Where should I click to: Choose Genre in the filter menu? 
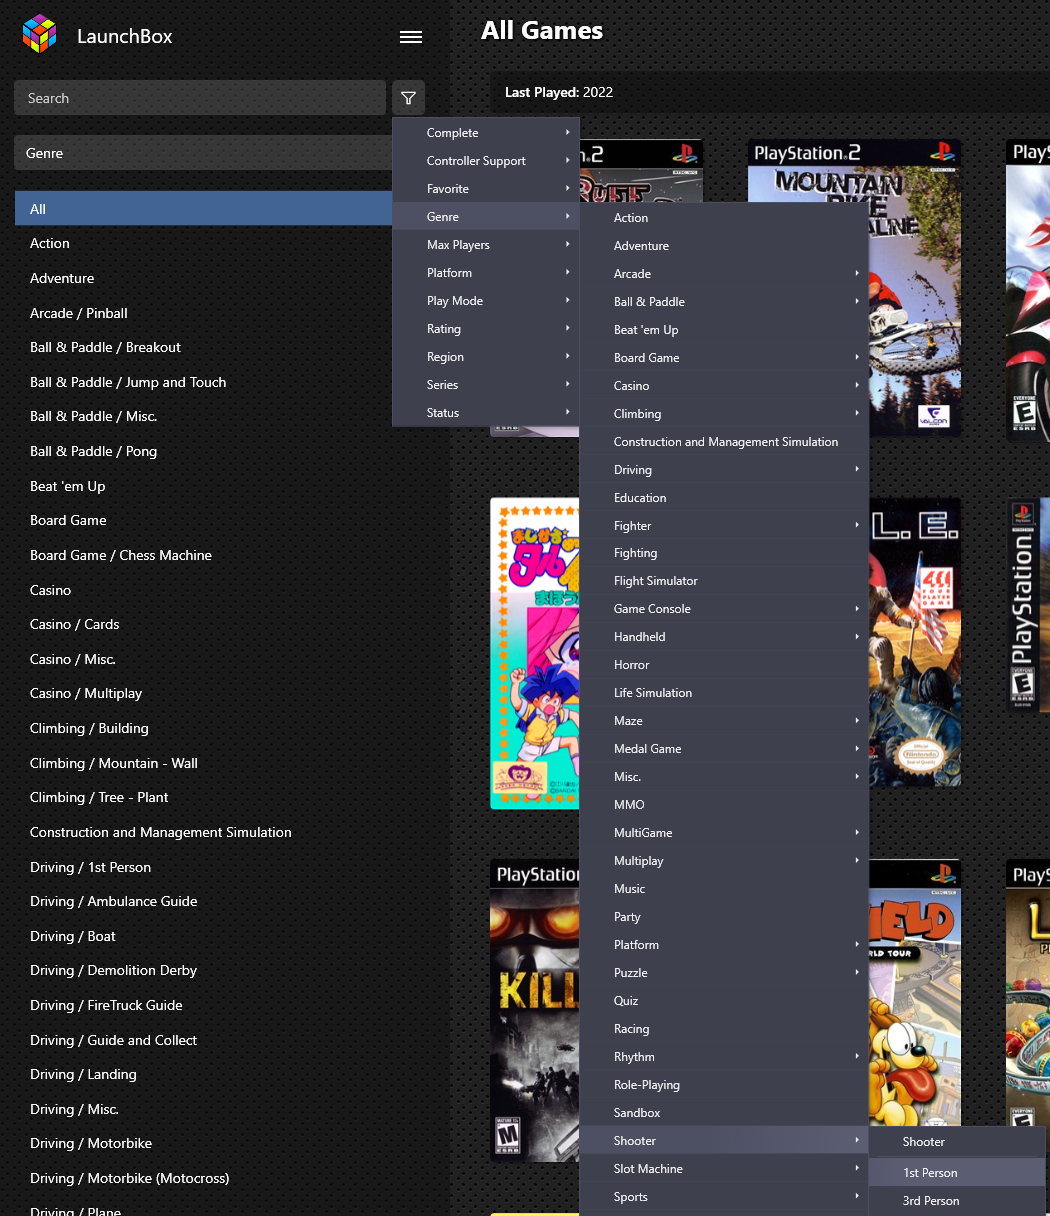tap(486, 217)
